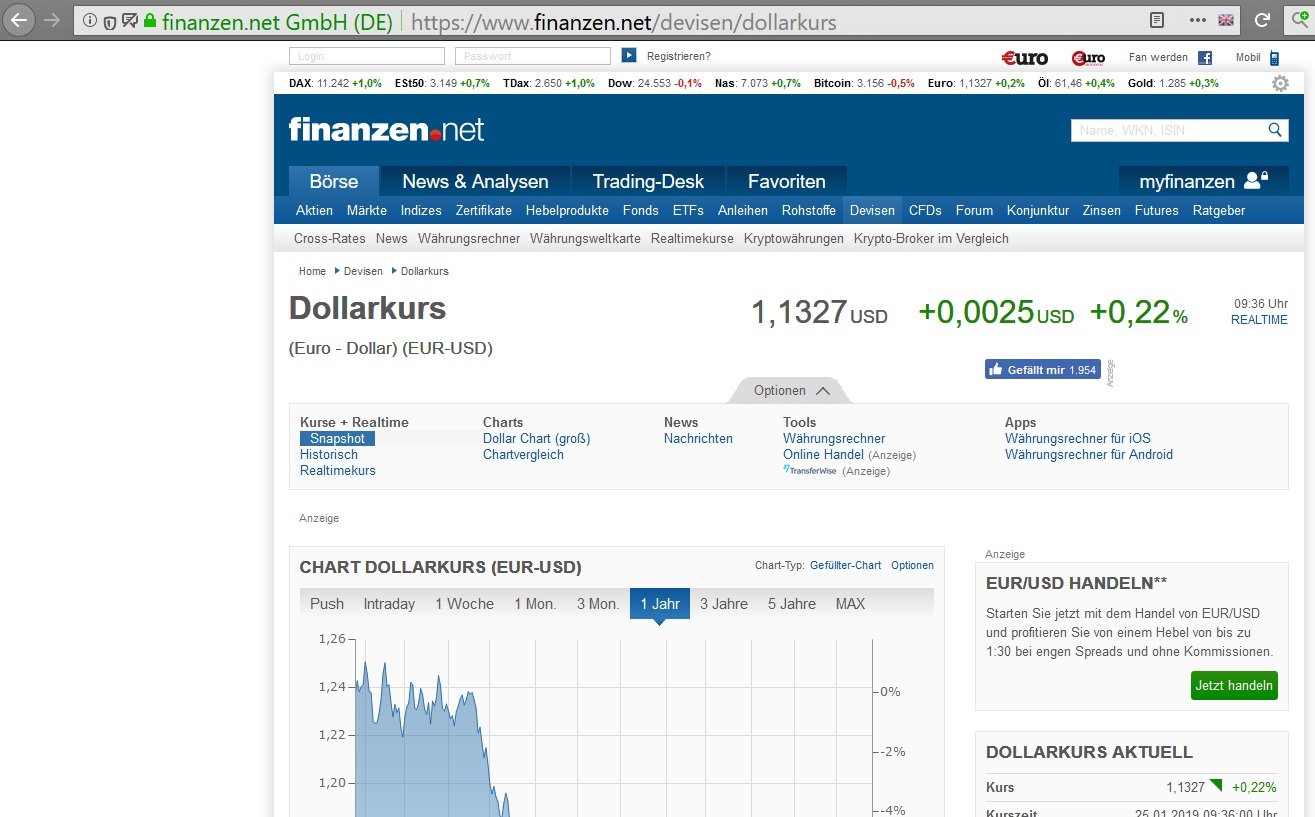The height and width of the screenshot is (817, 1315).
Task: Open Zertifikate menu item
Action: pos(484,210)
